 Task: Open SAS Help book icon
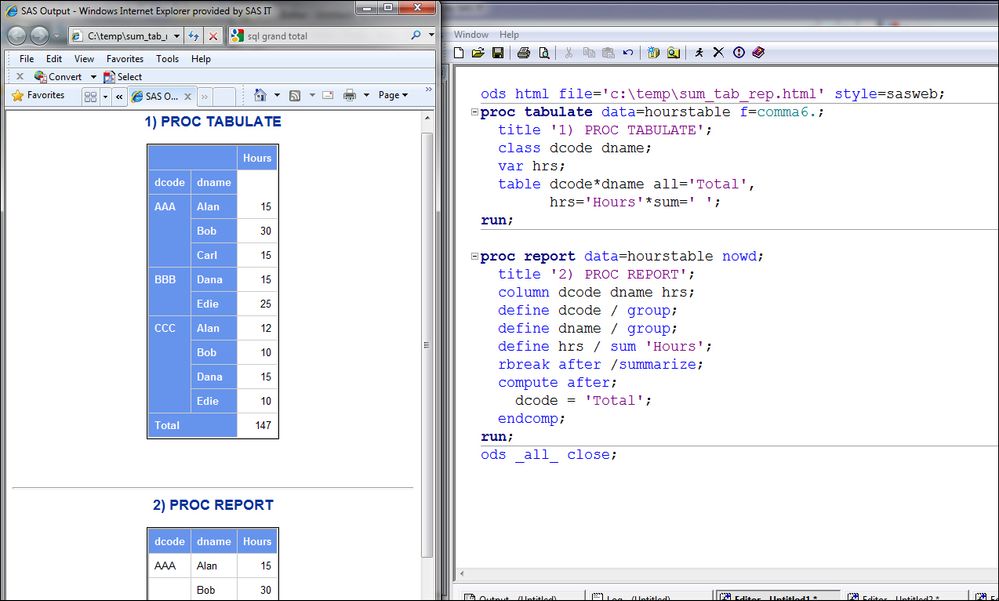pyautogui.click(x=758, y=53)
